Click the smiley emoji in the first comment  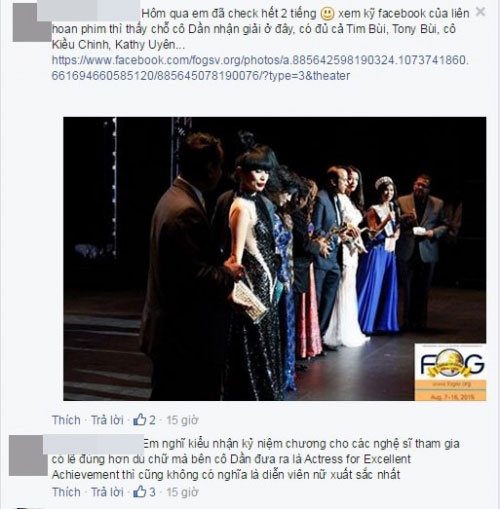(327, 14)
